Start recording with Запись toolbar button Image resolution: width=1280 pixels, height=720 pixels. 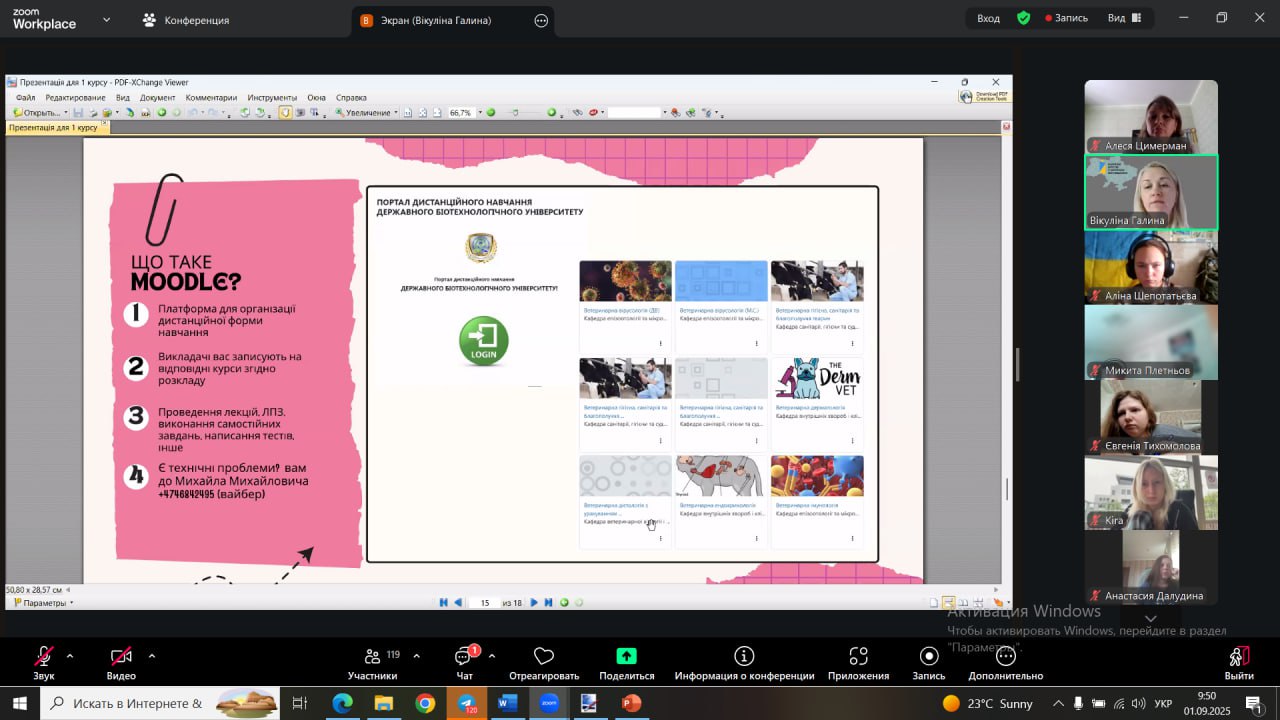point(929,663)
